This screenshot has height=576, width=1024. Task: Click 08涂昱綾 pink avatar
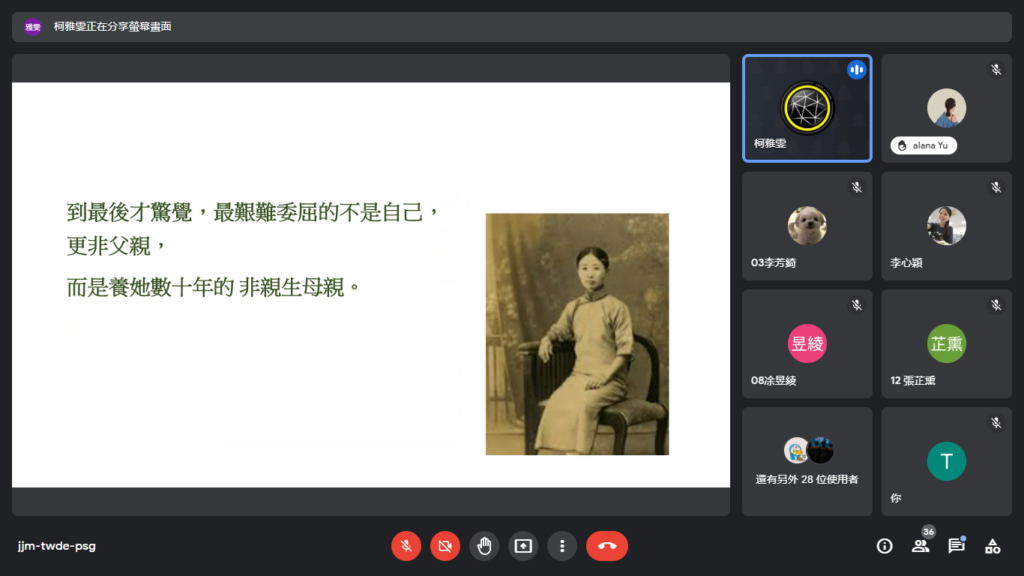[x=807, y=344]
